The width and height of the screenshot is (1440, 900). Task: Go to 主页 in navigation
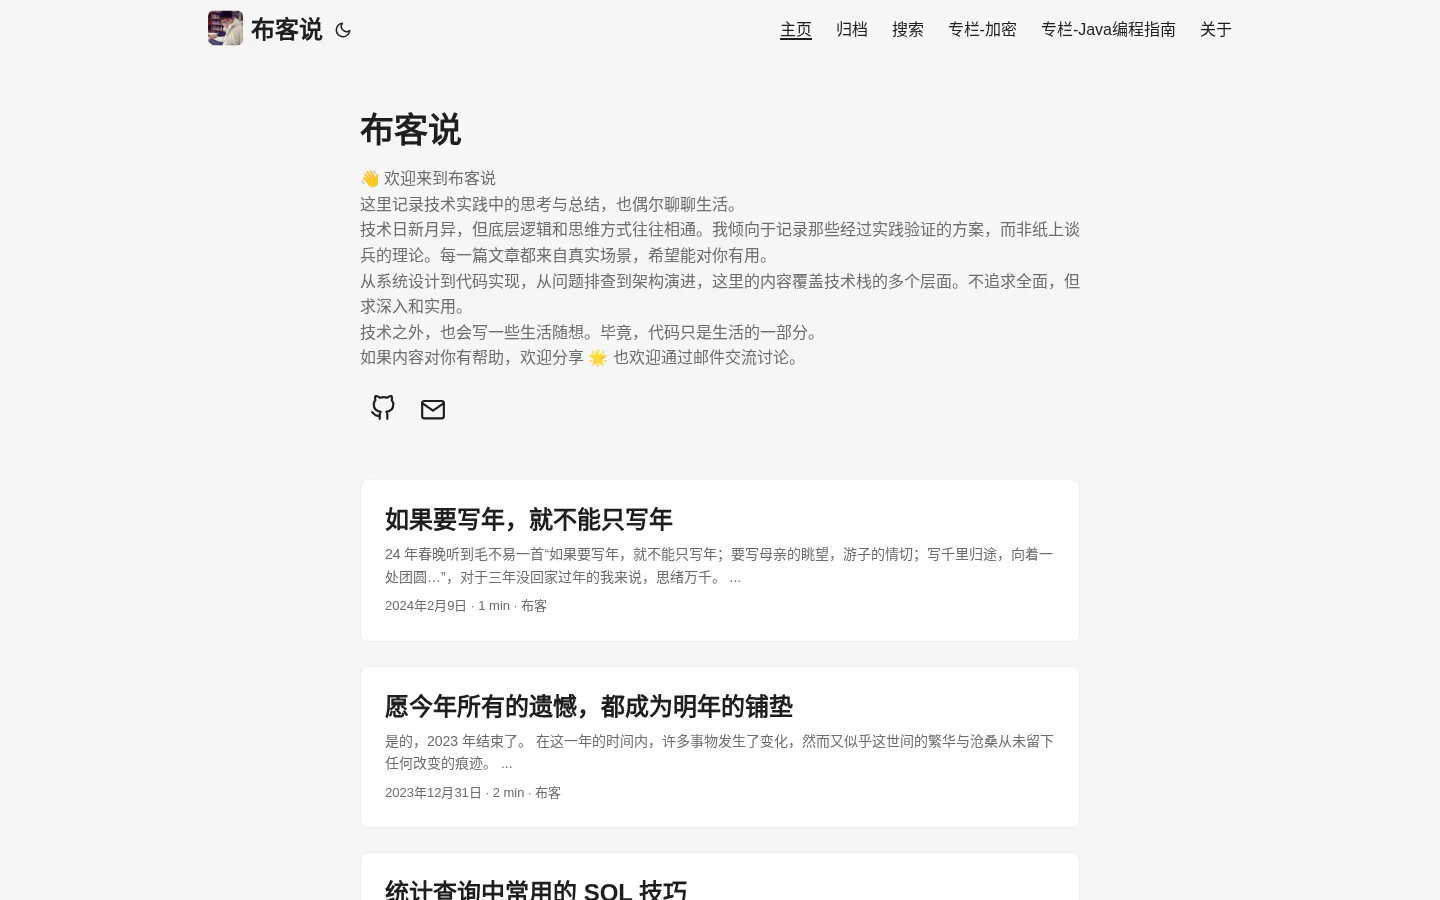tap(796, 30)
